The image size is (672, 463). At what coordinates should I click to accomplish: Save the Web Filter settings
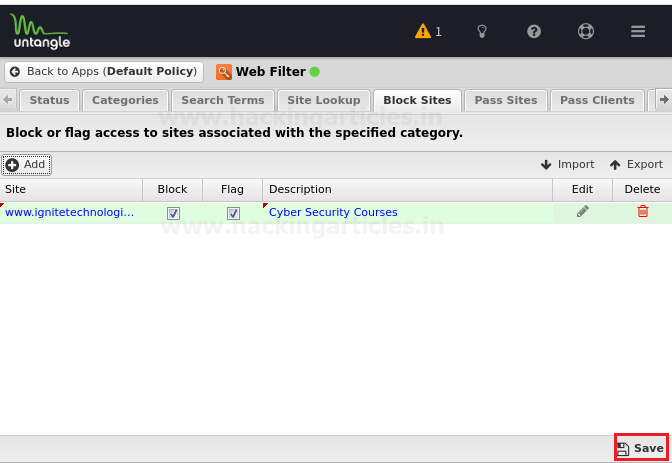641,448
